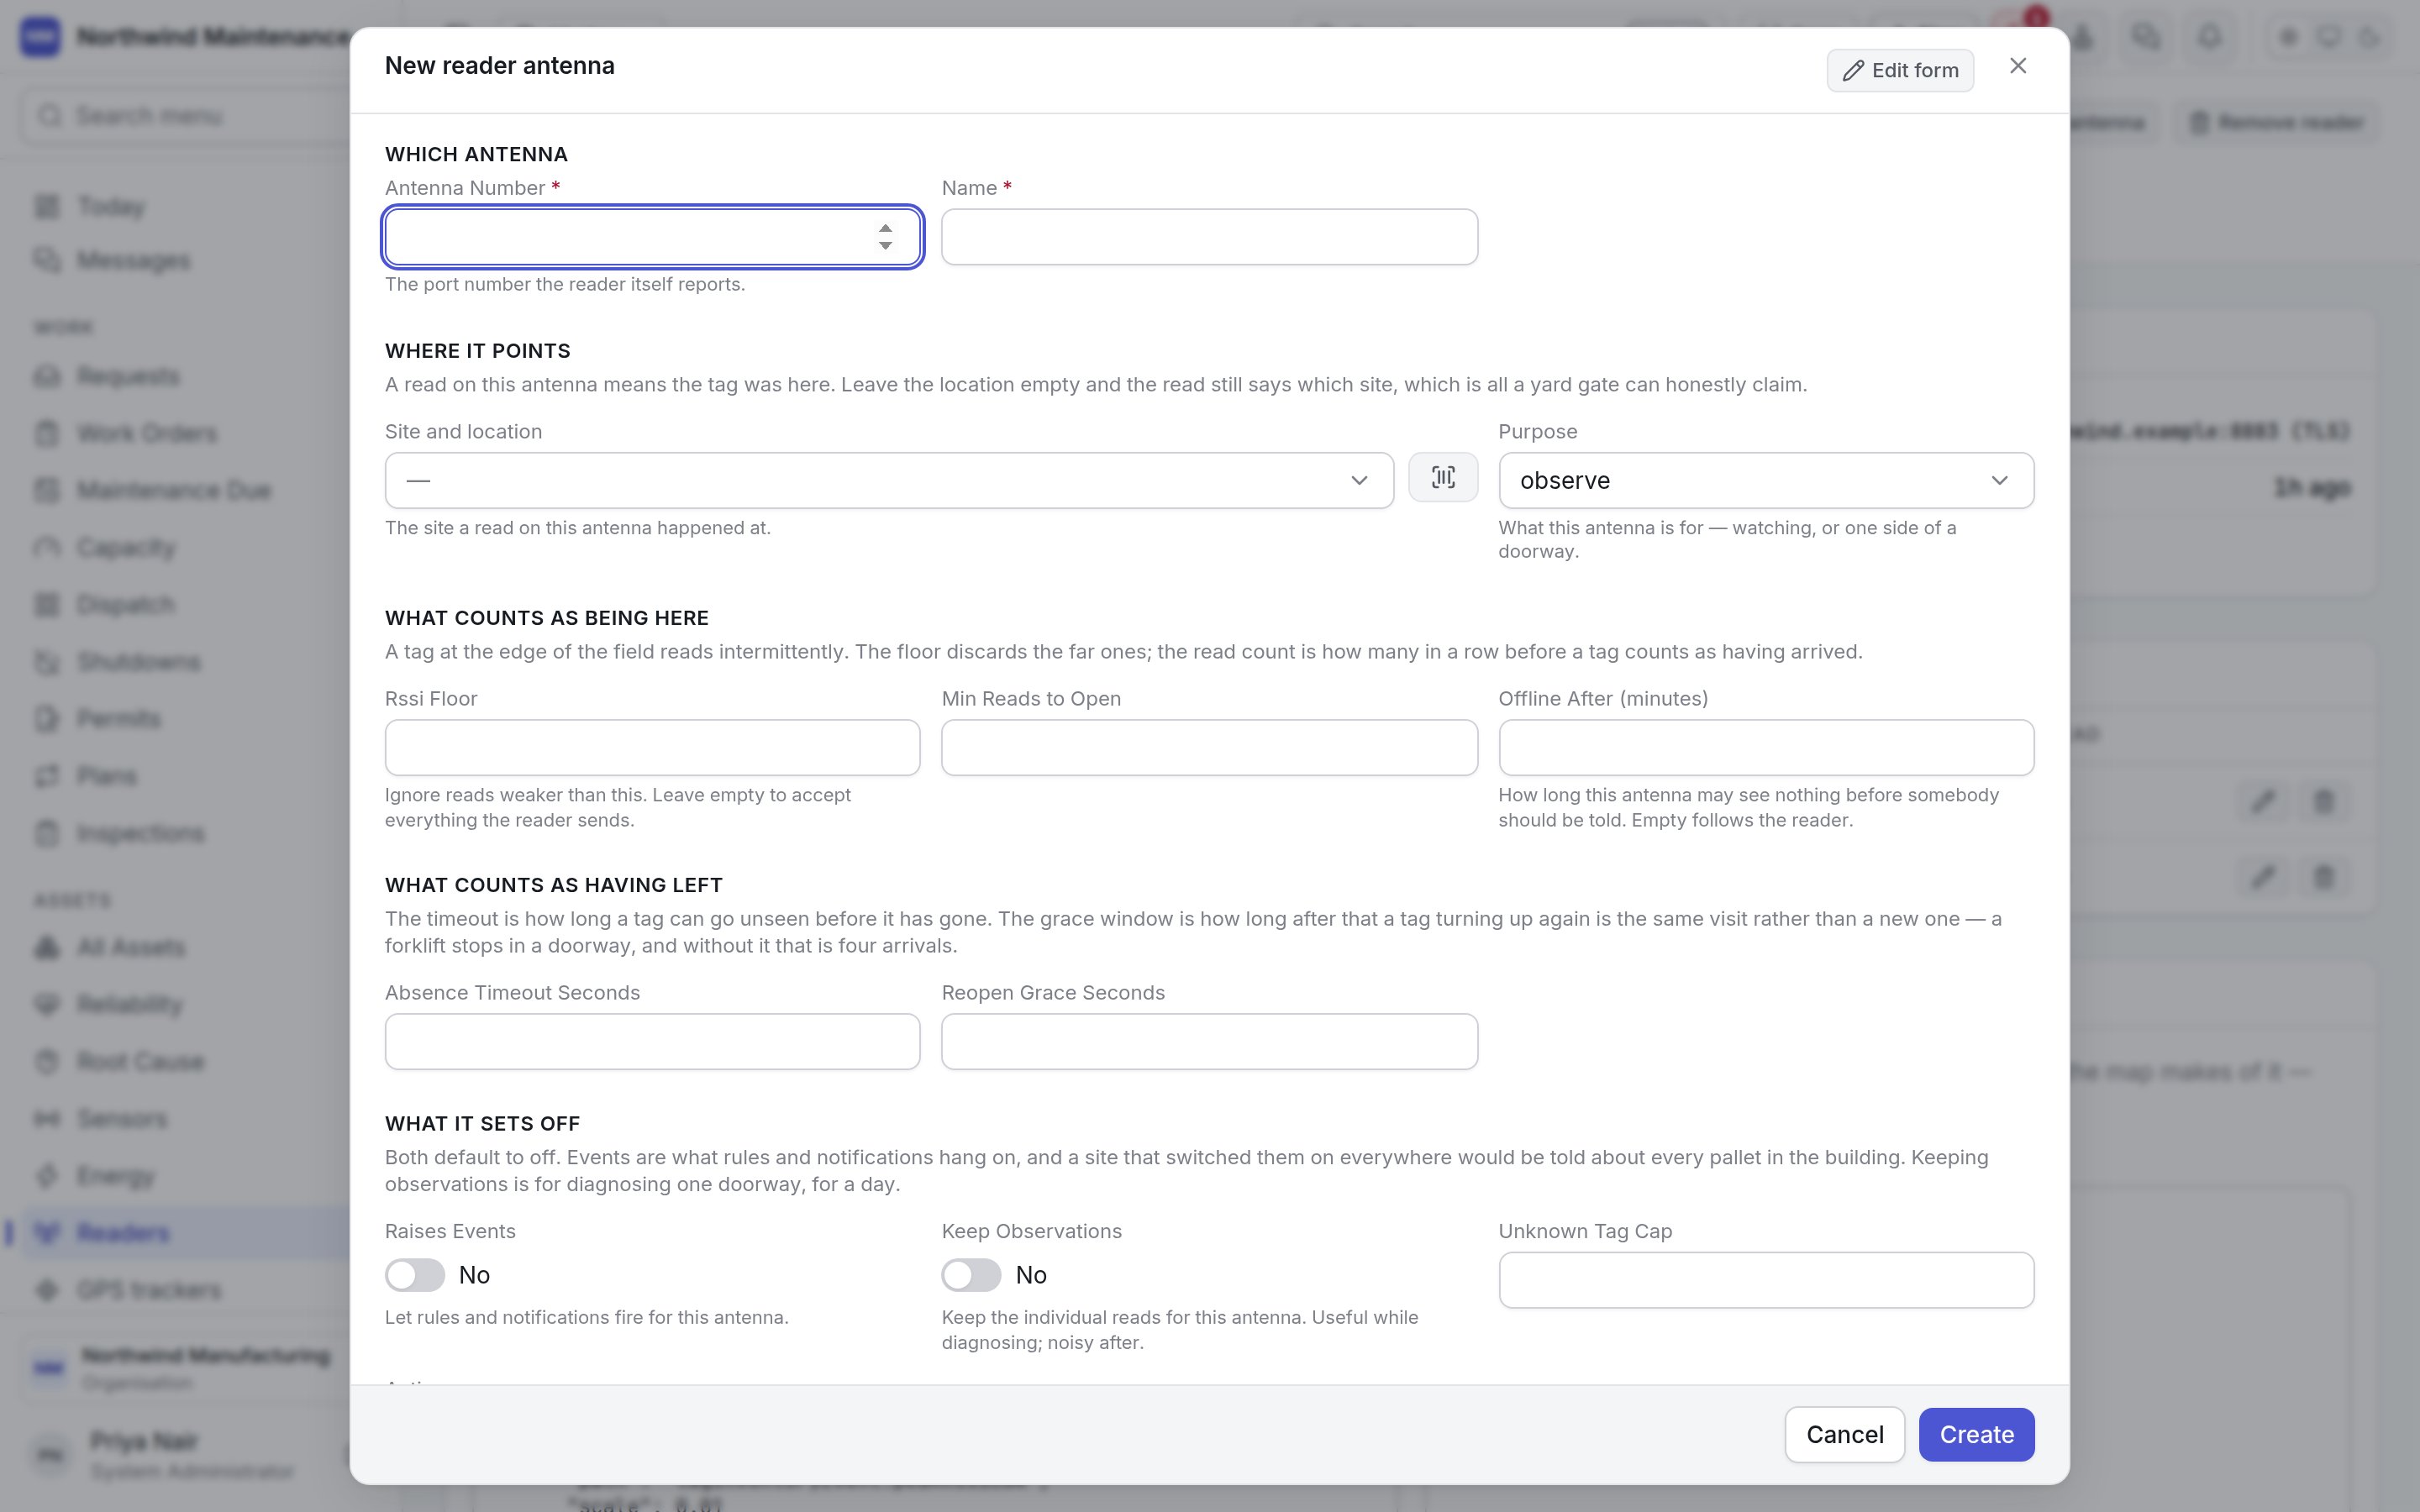Click the All Assets icon in sidebar
Viewport: 2420px width, 1512px height.
click(47, 947)
